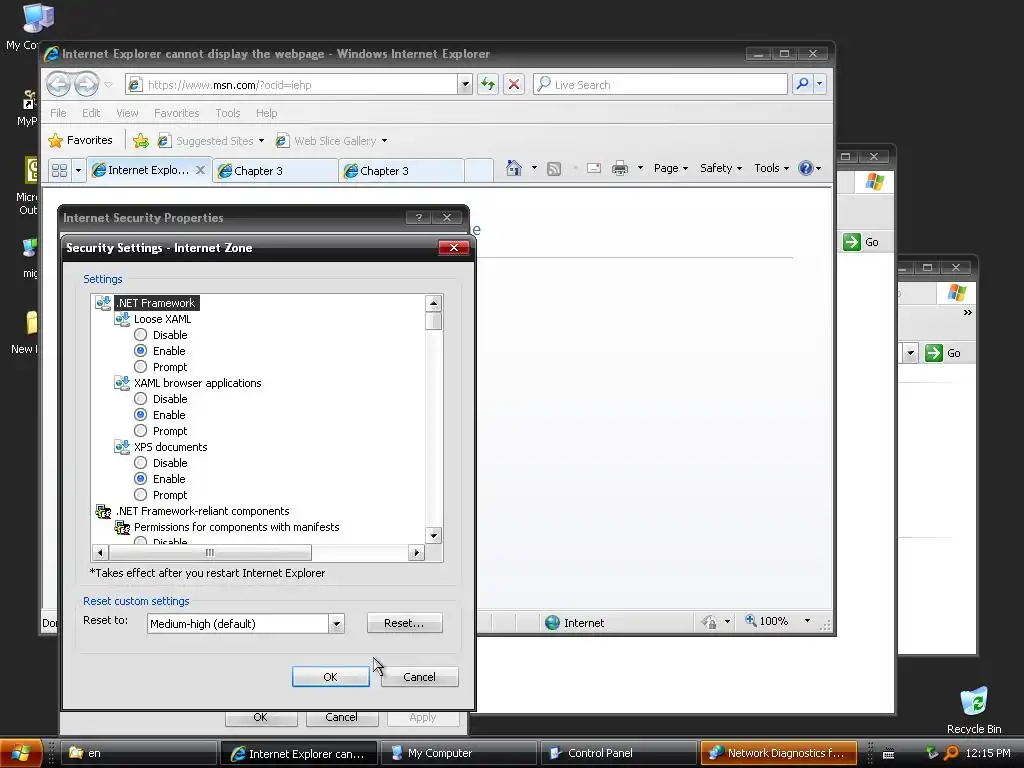Image resolution: width=1024 pixels, height=768 pixels.
Task: Click the RSS feeds icon
Action: point(554,169)
